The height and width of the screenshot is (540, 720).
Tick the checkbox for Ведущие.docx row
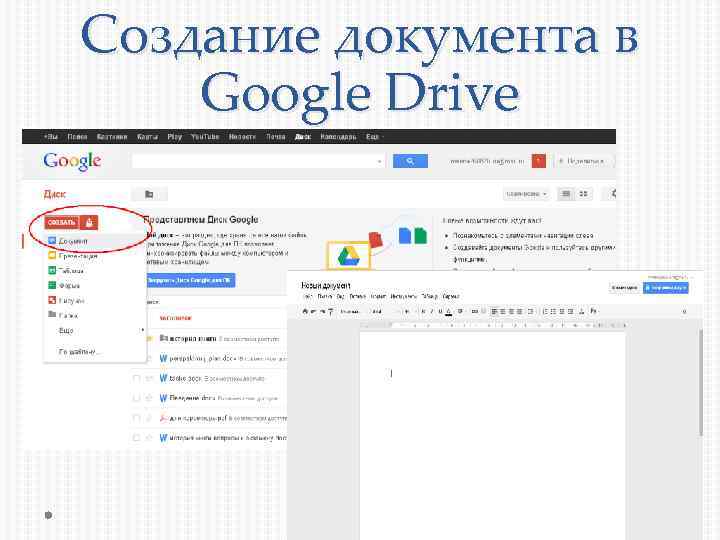tap(136, 399)
